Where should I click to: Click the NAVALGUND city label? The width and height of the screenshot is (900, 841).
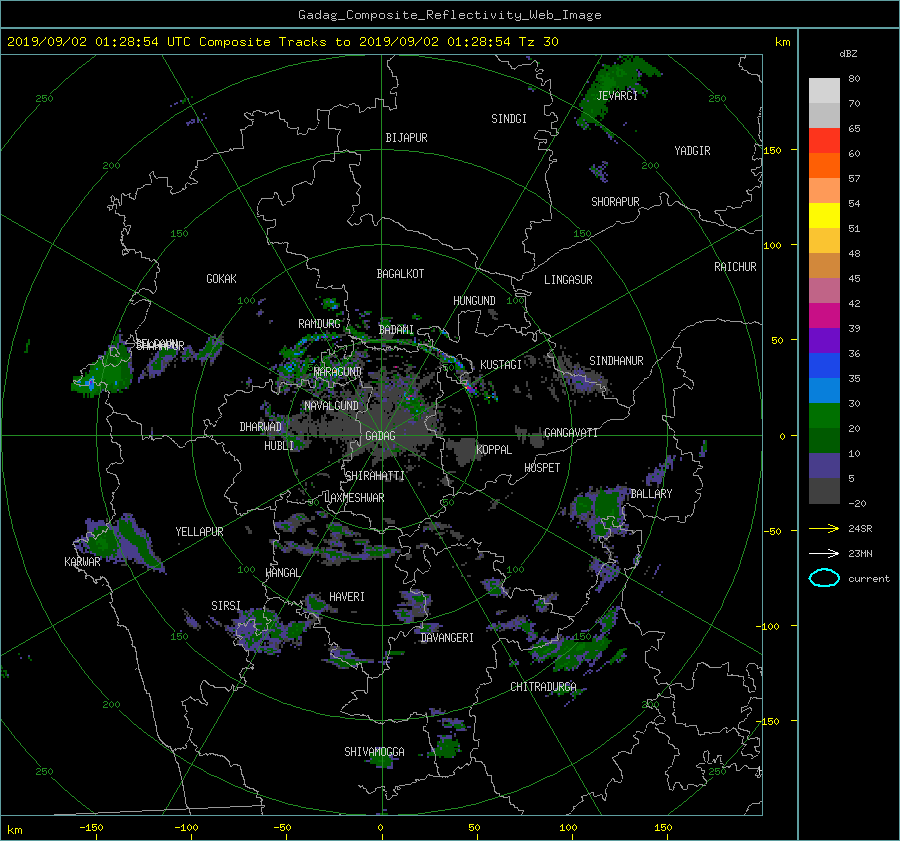click(x=332, y=406)
